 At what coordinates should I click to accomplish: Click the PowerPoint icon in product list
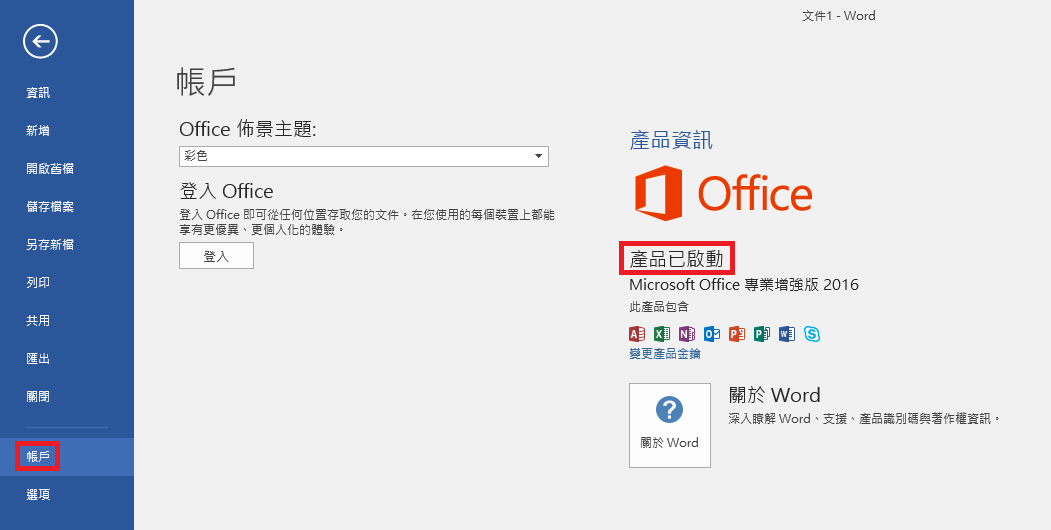(737, 334)
